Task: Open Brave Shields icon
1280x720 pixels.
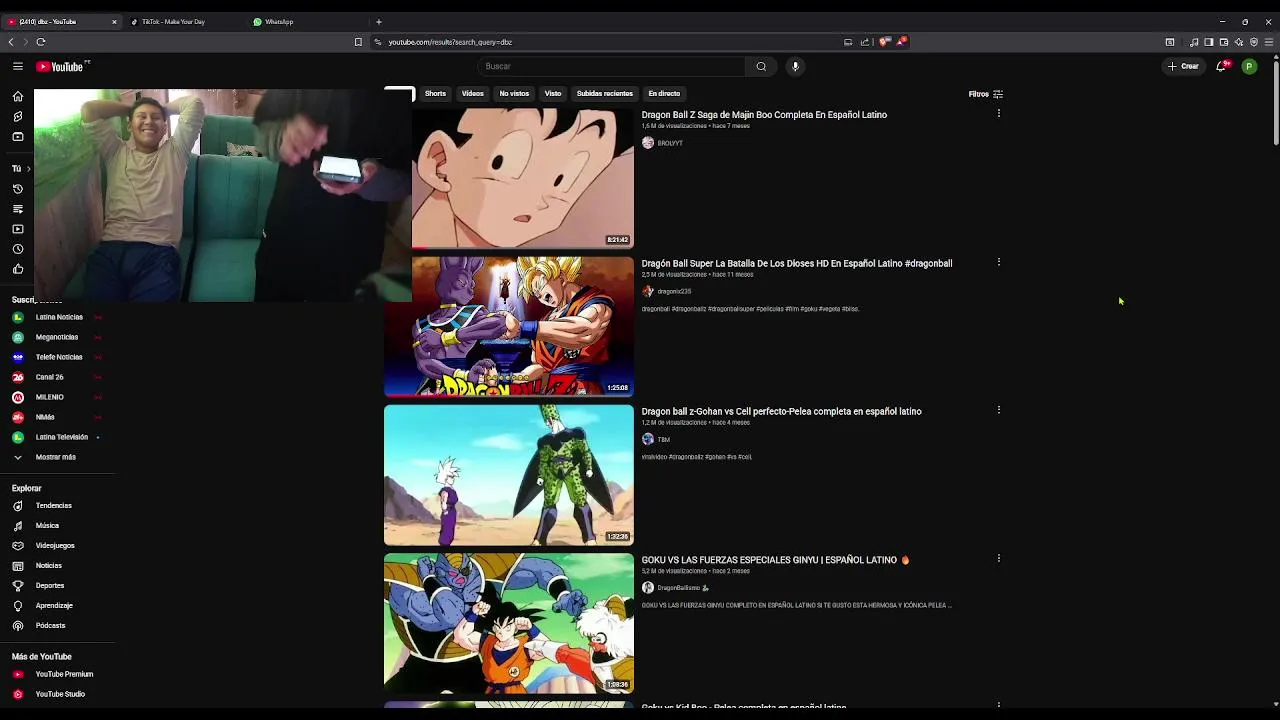Action: 885,42
